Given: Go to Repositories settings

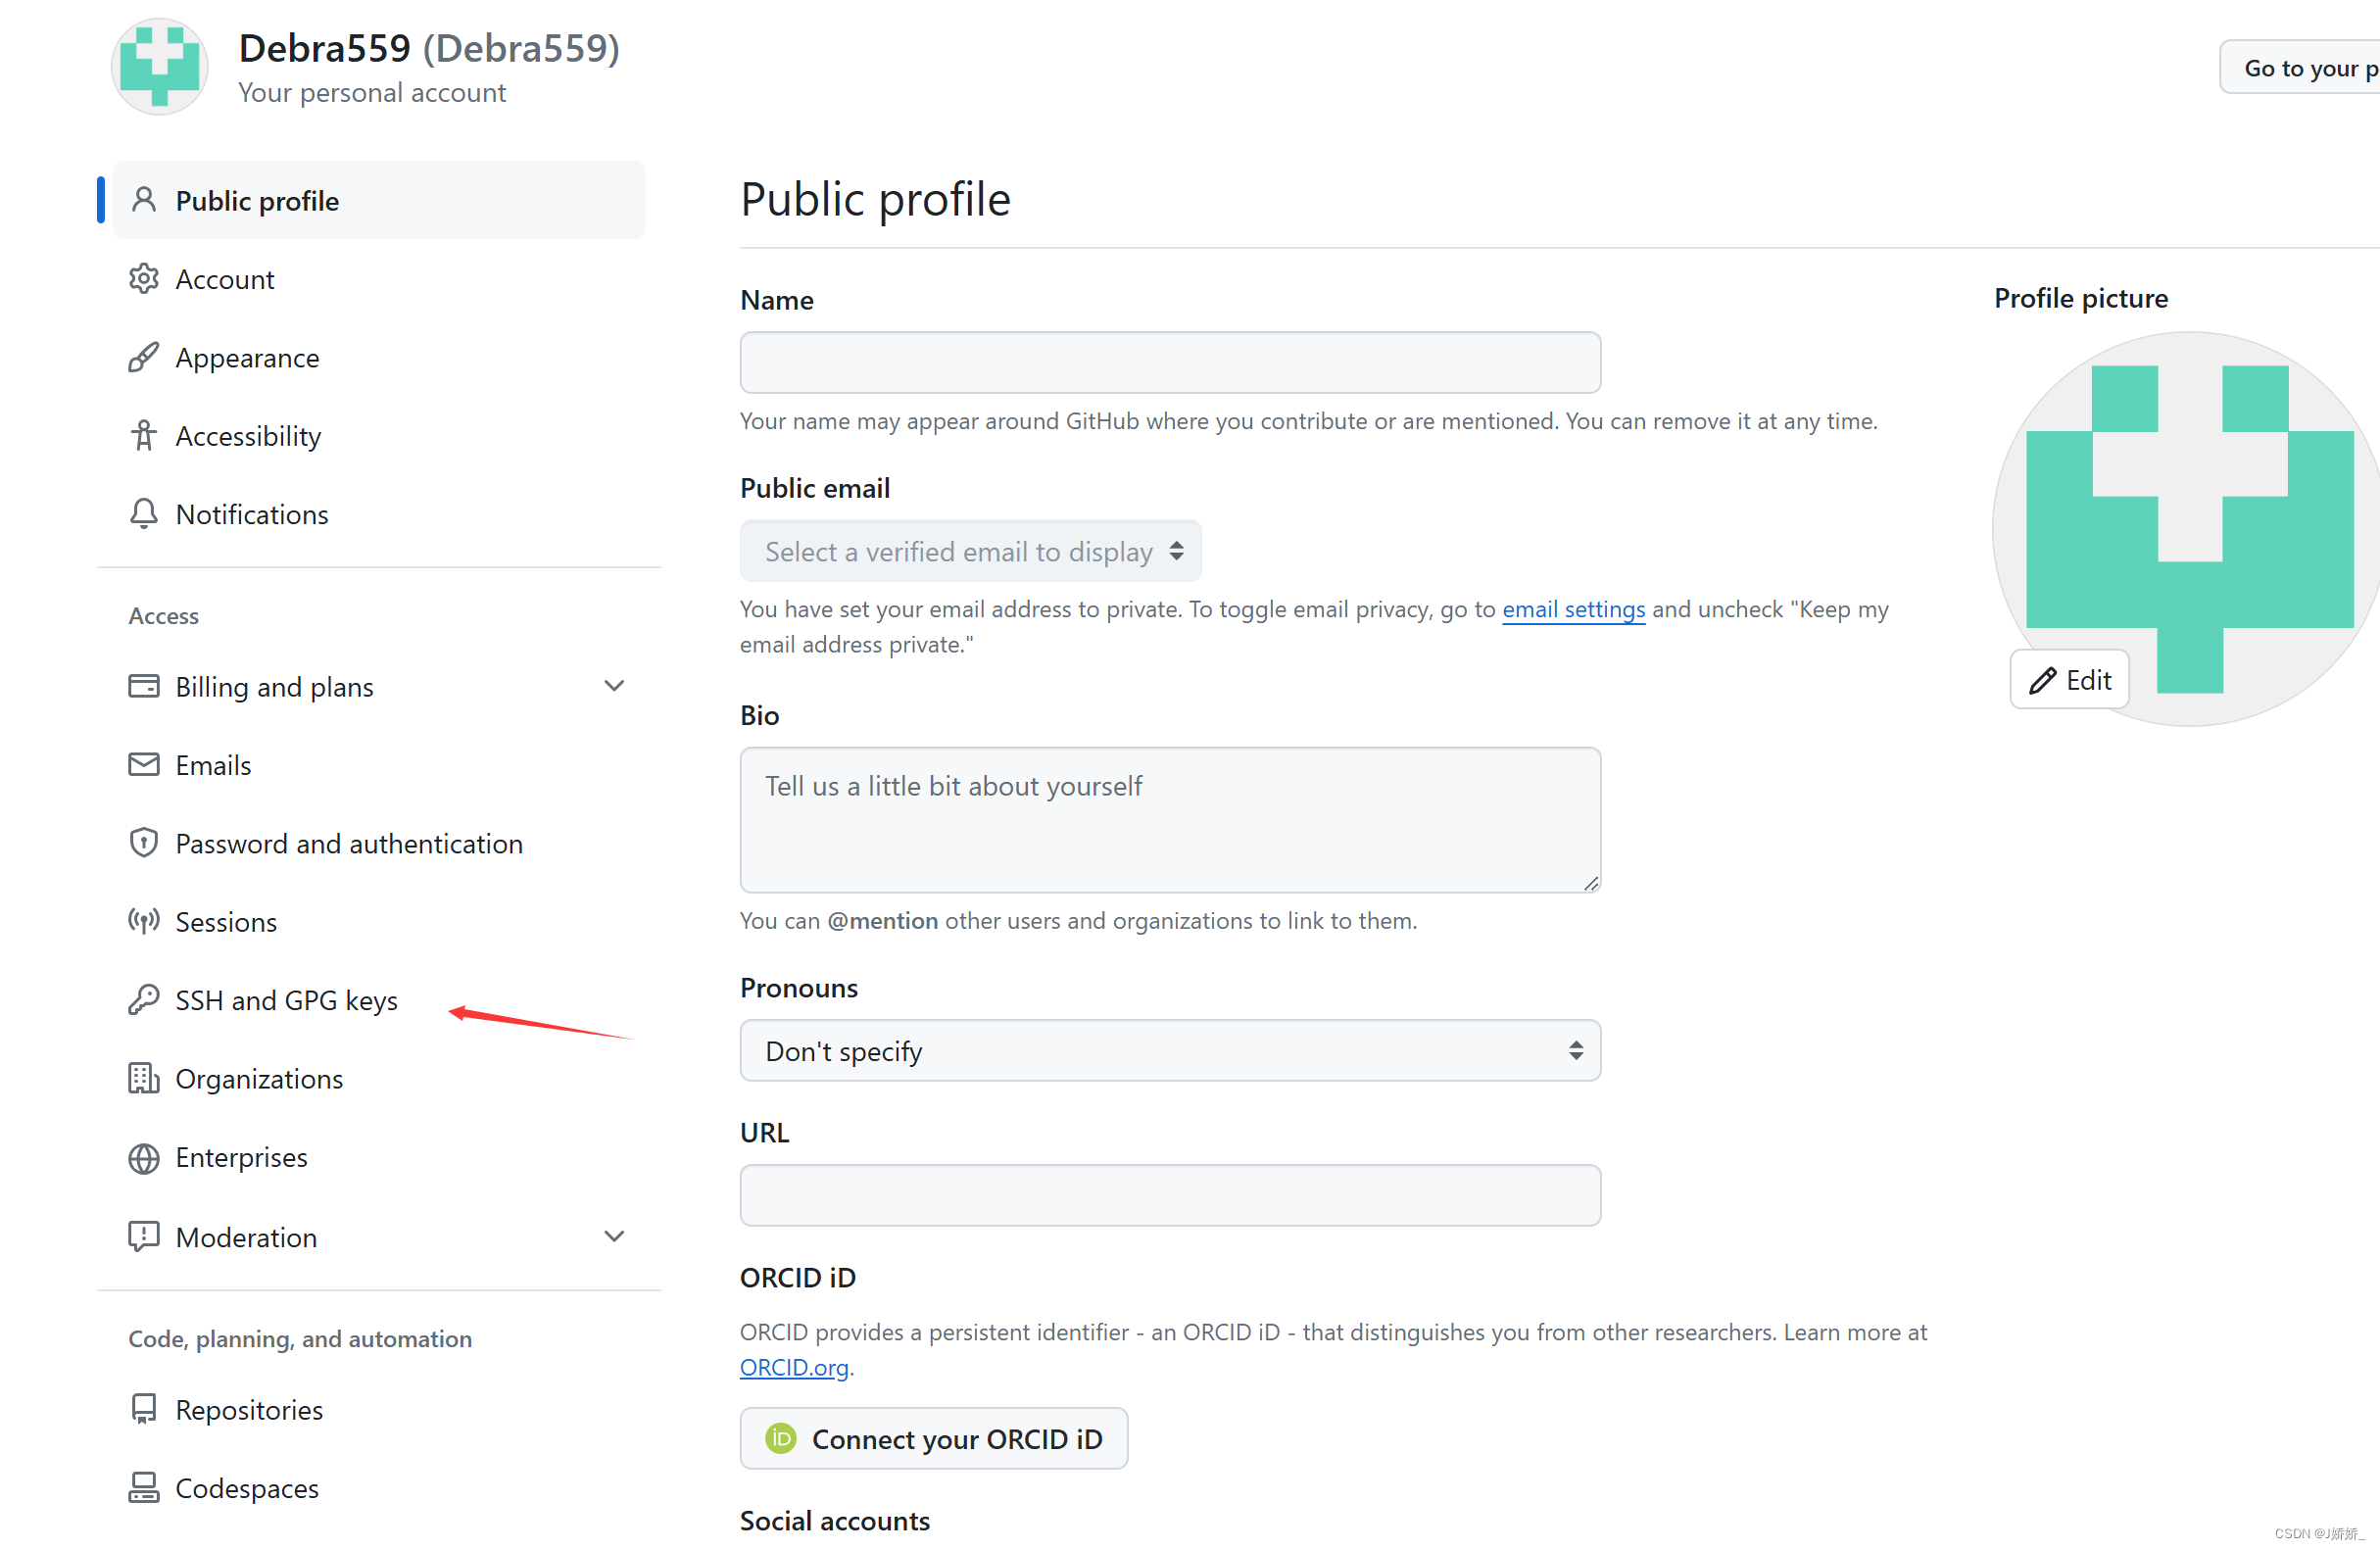Looking at the screenshot, I should click(x=249, y=1409).
